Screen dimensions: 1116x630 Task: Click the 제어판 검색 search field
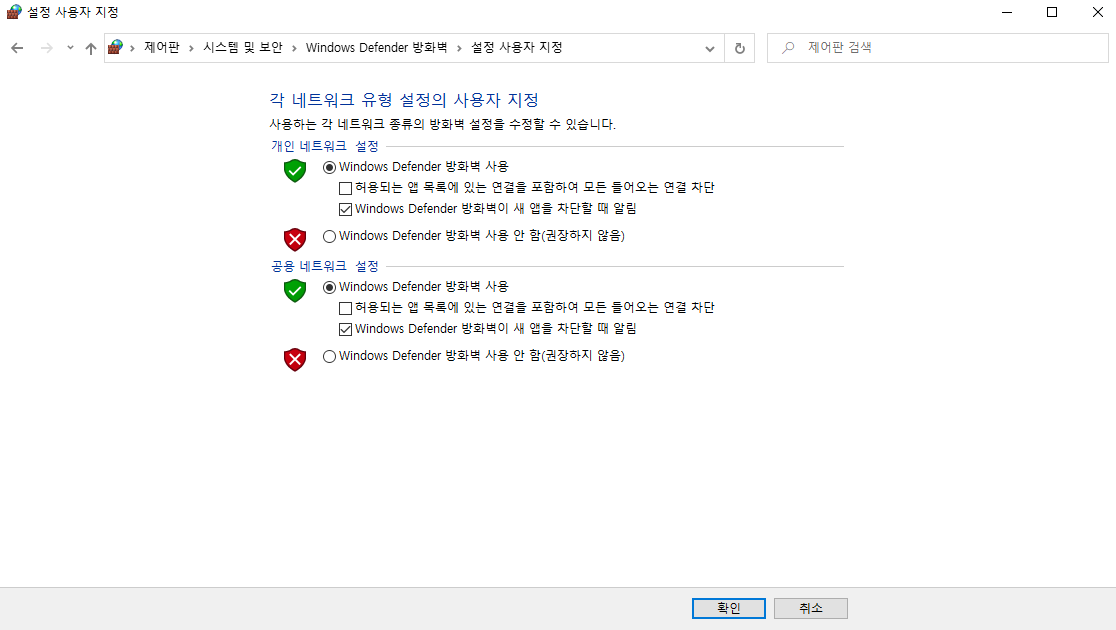pos(937,48)
